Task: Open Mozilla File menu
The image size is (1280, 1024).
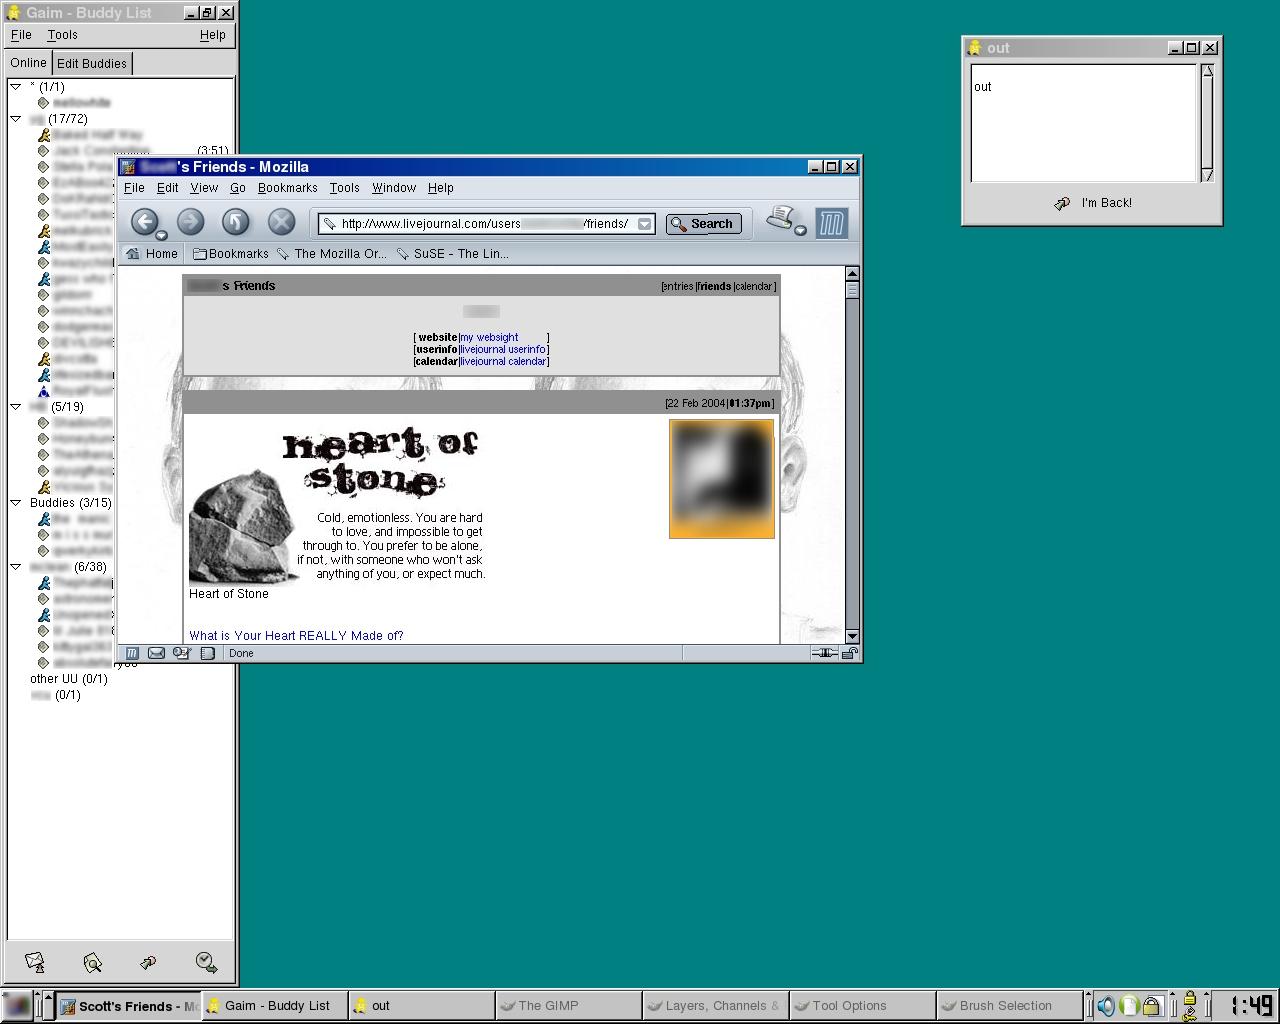Action: pos(134,188)
